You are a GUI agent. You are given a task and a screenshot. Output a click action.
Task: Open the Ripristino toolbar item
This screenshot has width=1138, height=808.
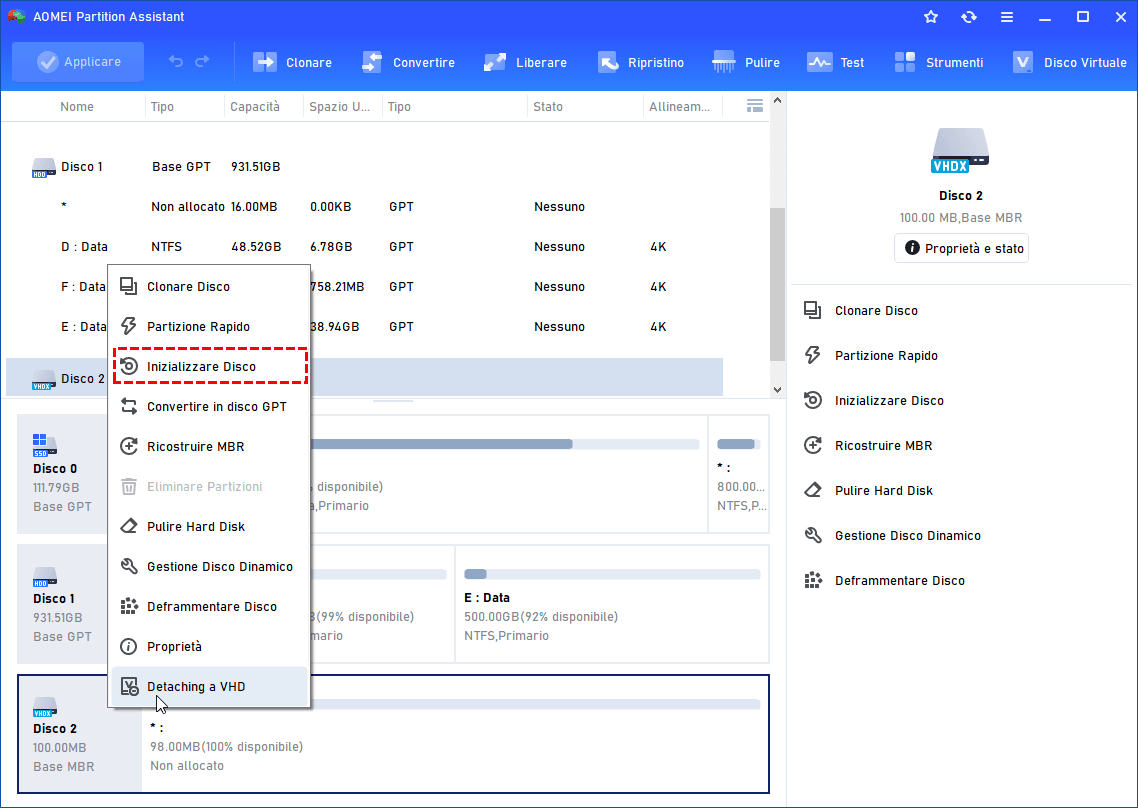(640, 62)
